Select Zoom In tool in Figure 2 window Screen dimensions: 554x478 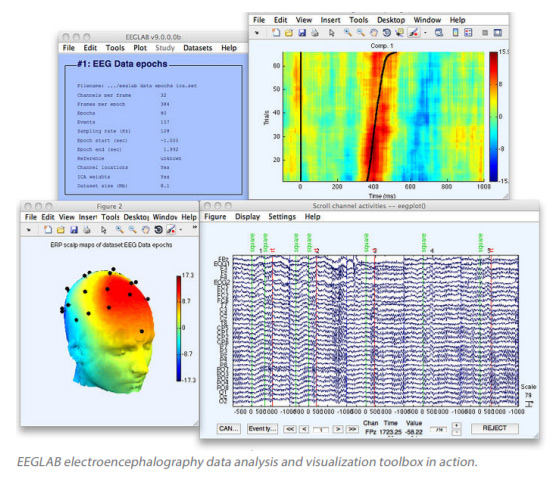120,230
